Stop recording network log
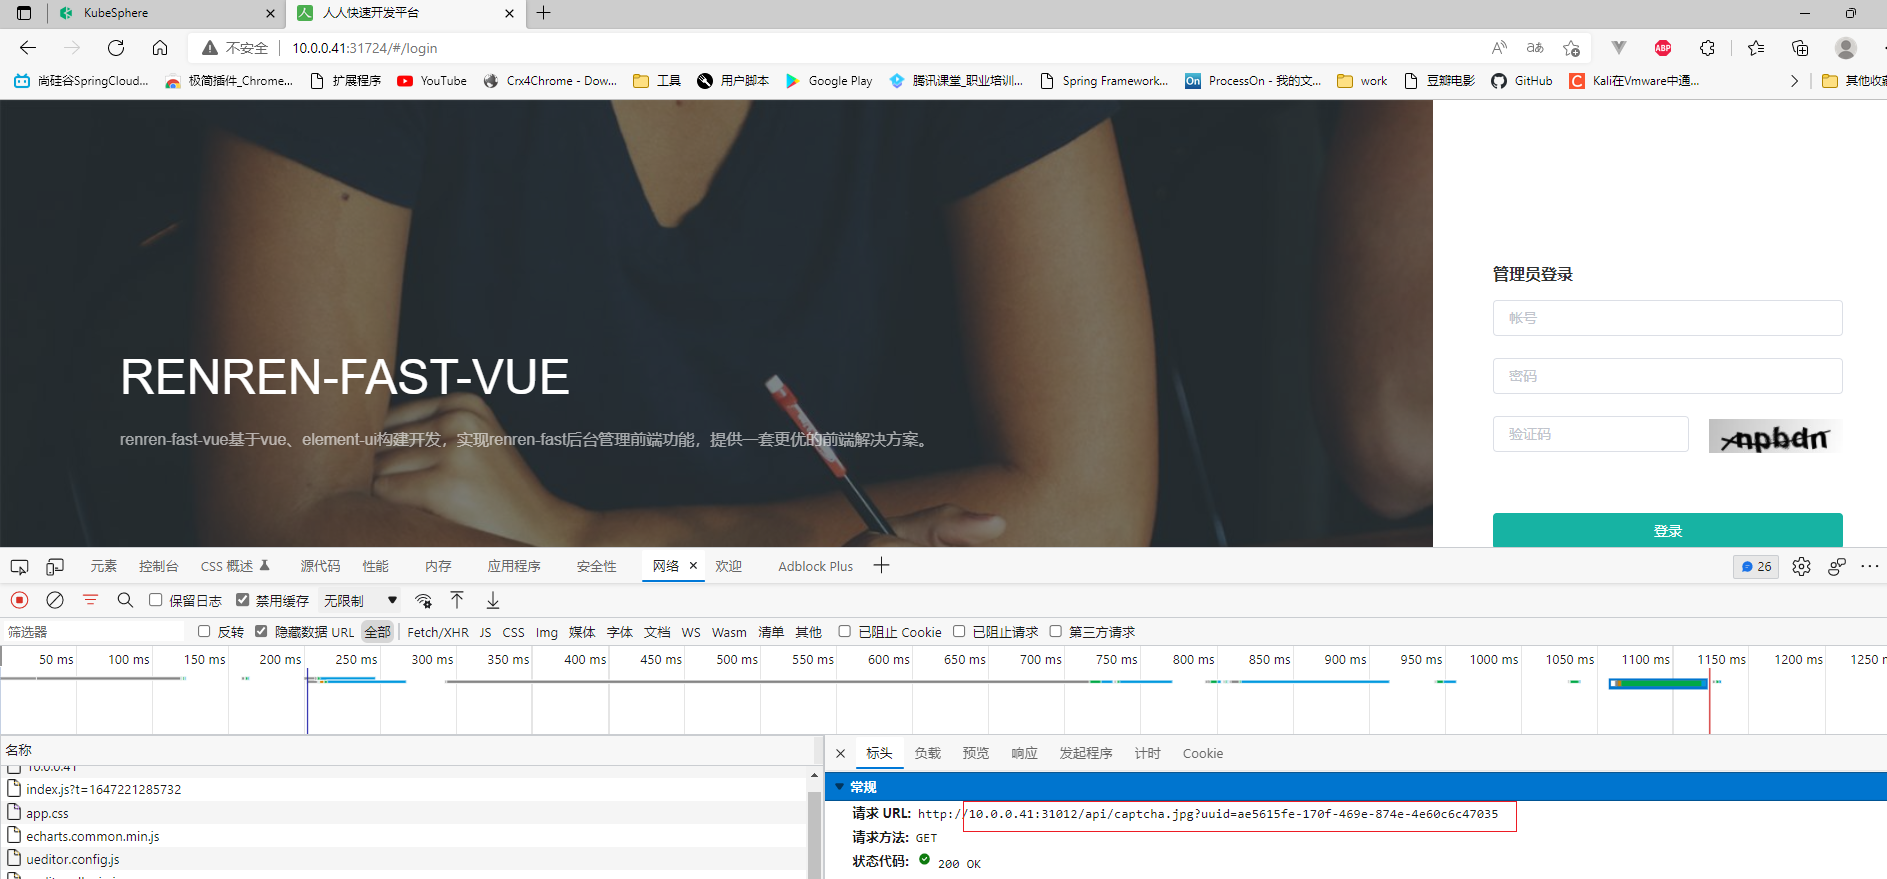Image resolution: width=1887 pixels, height=879 pixels. 19,600
